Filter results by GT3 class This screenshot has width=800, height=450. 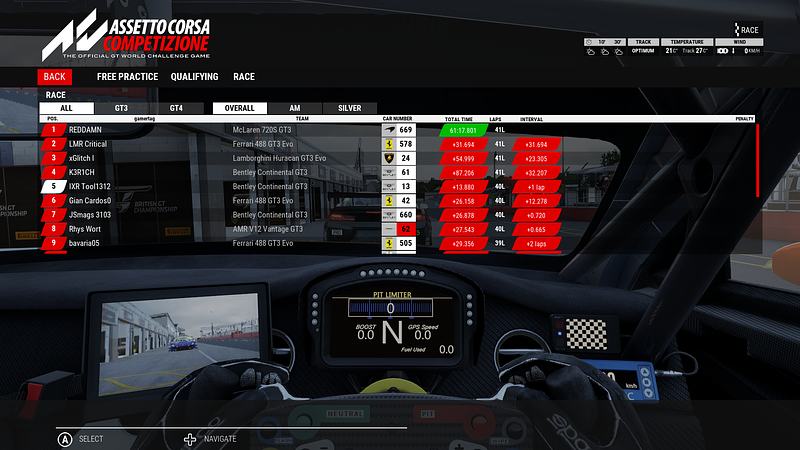121,108
